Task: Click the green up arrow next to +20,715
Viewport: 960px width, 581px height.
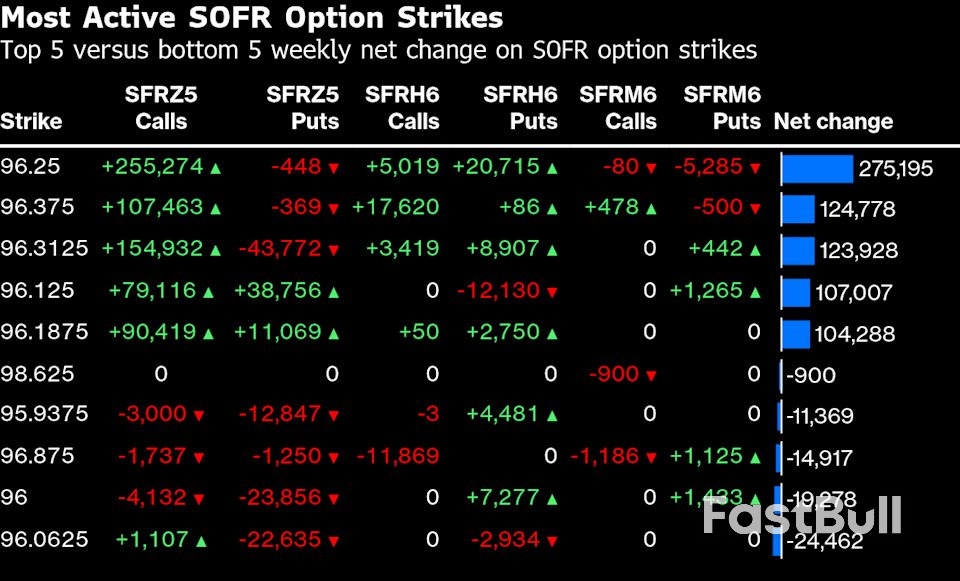Action: [x=552, y=168]
